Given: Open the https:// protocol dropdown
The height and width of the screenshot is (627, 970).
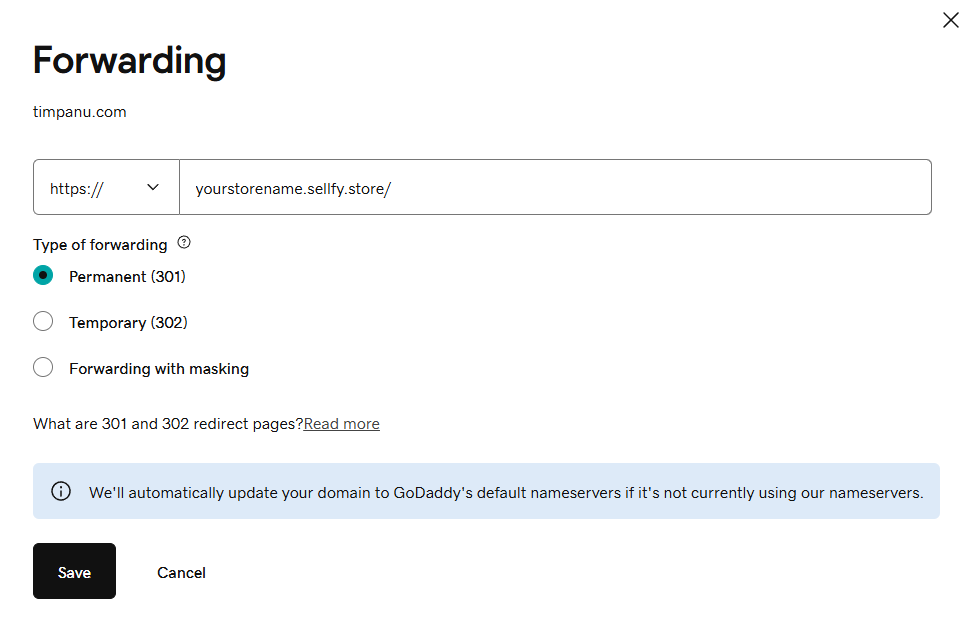Looking at the screenshot, I should 106,187.
